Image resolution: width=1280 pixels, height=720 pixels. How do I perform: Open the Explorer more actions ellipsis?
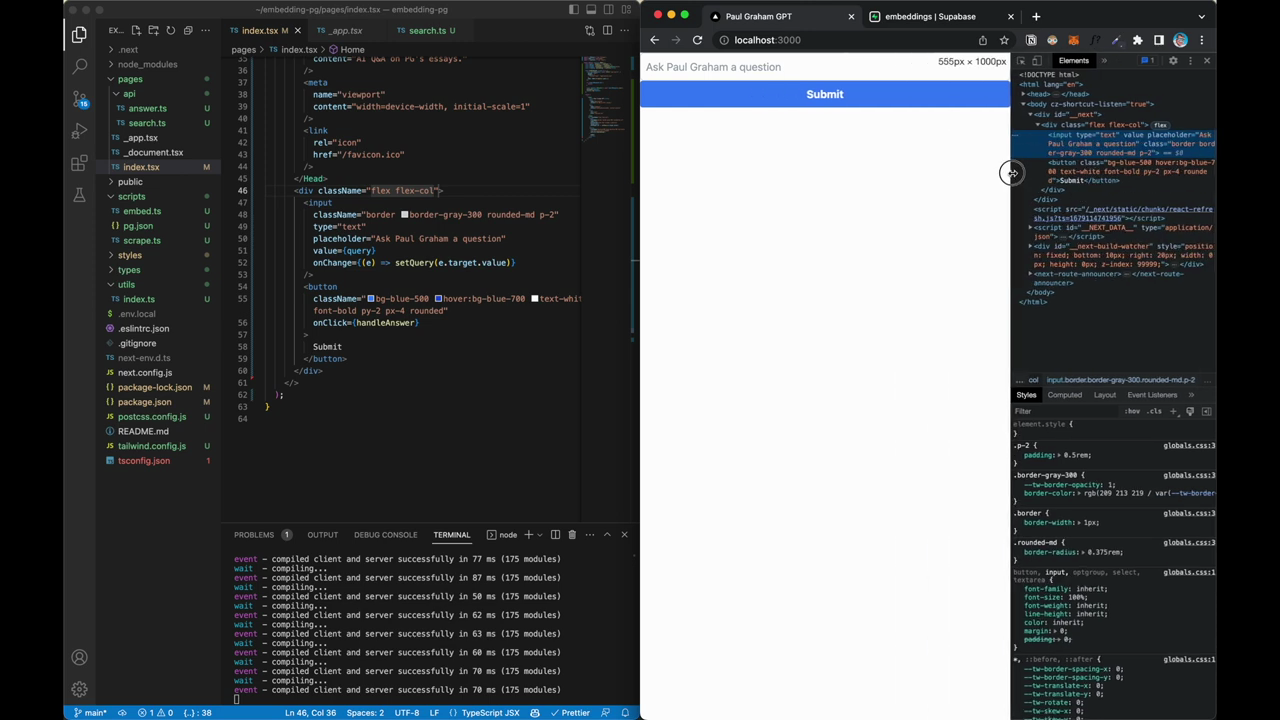(204, 30)
